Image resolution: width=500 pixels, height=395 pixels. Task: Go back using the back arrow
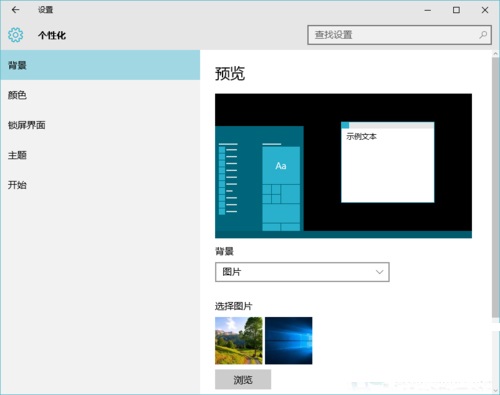coord(15,10)
